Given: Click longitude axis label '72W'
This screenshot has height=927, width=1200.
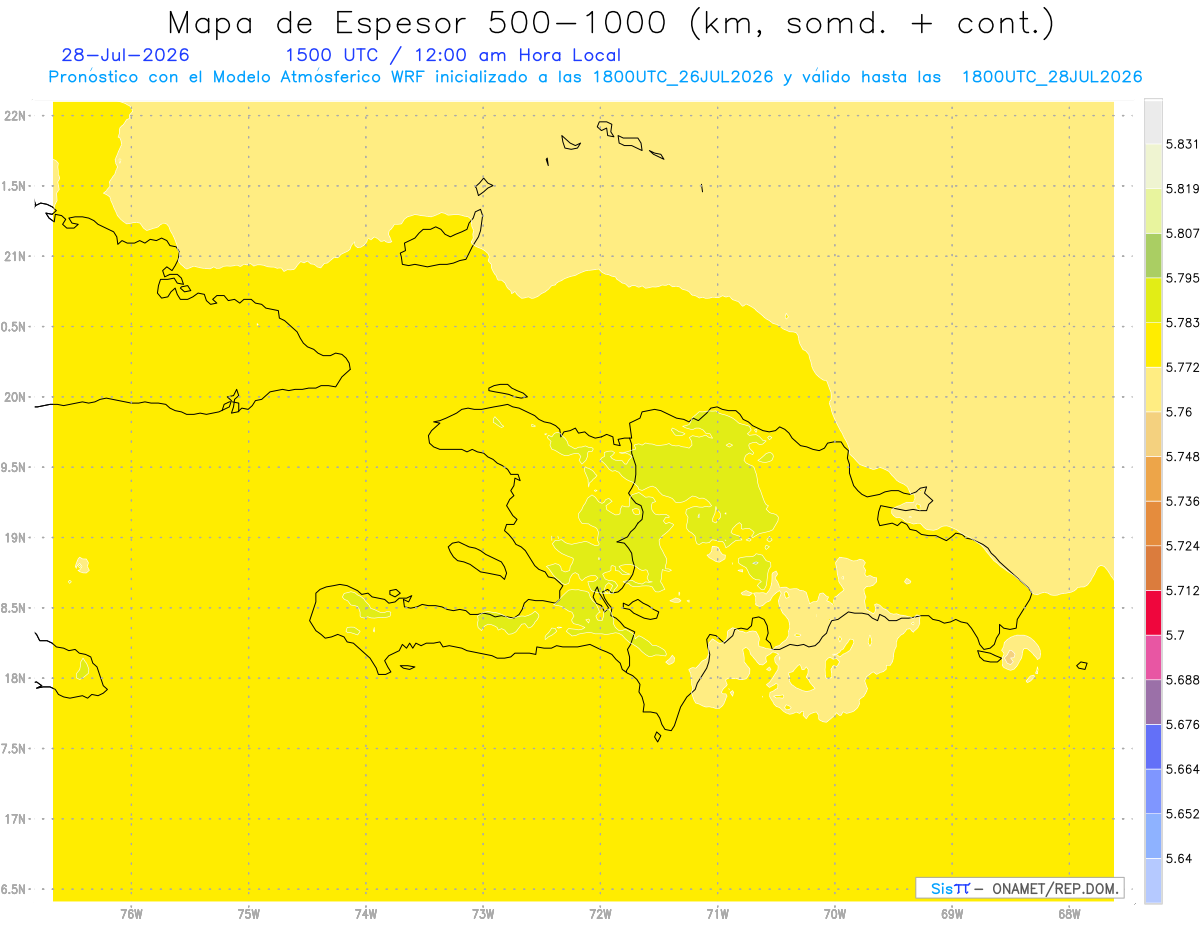Looking at the screenshot, I should (x=600, y=913).
